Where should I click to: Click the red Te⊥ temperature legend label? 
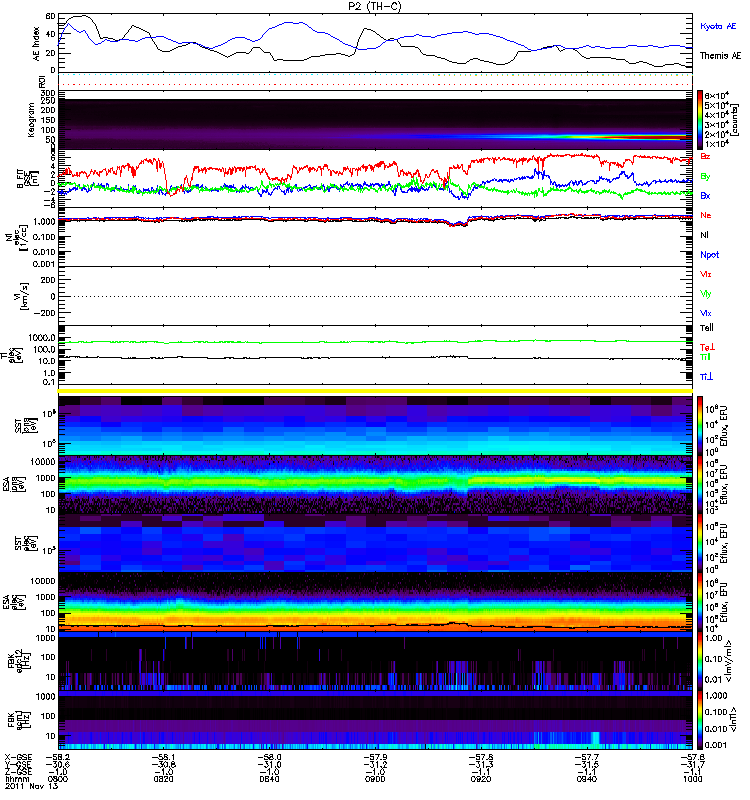coord(706,347)
